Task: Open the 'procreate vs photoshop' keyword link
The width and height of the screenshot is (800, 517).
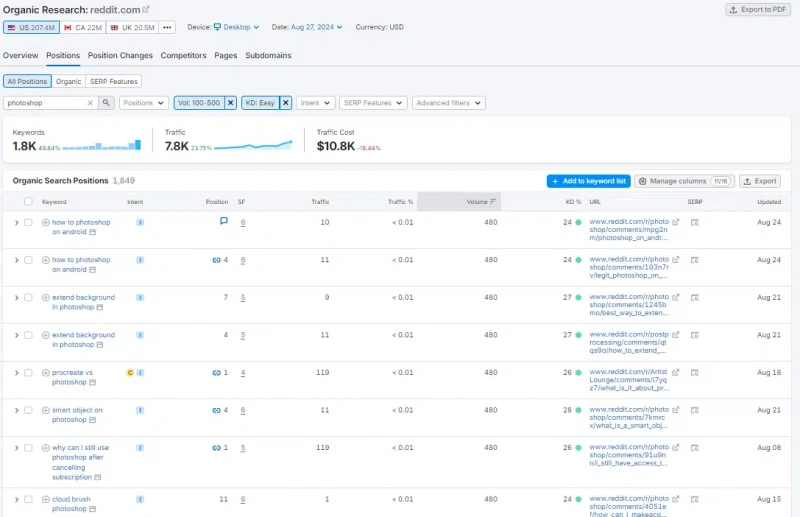Action: (72, 377)
